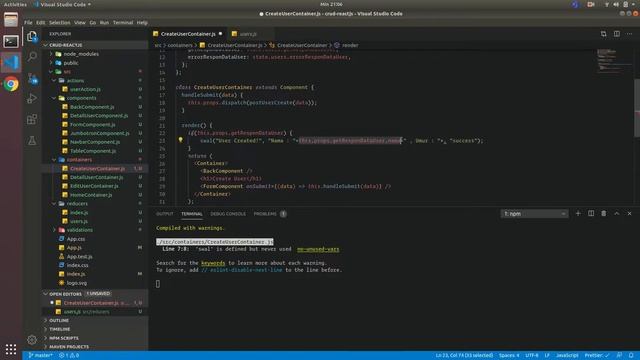The height and width of the screenshot is (360, 640).
Task: Open the Extensions view
Action: pos(32,119)
